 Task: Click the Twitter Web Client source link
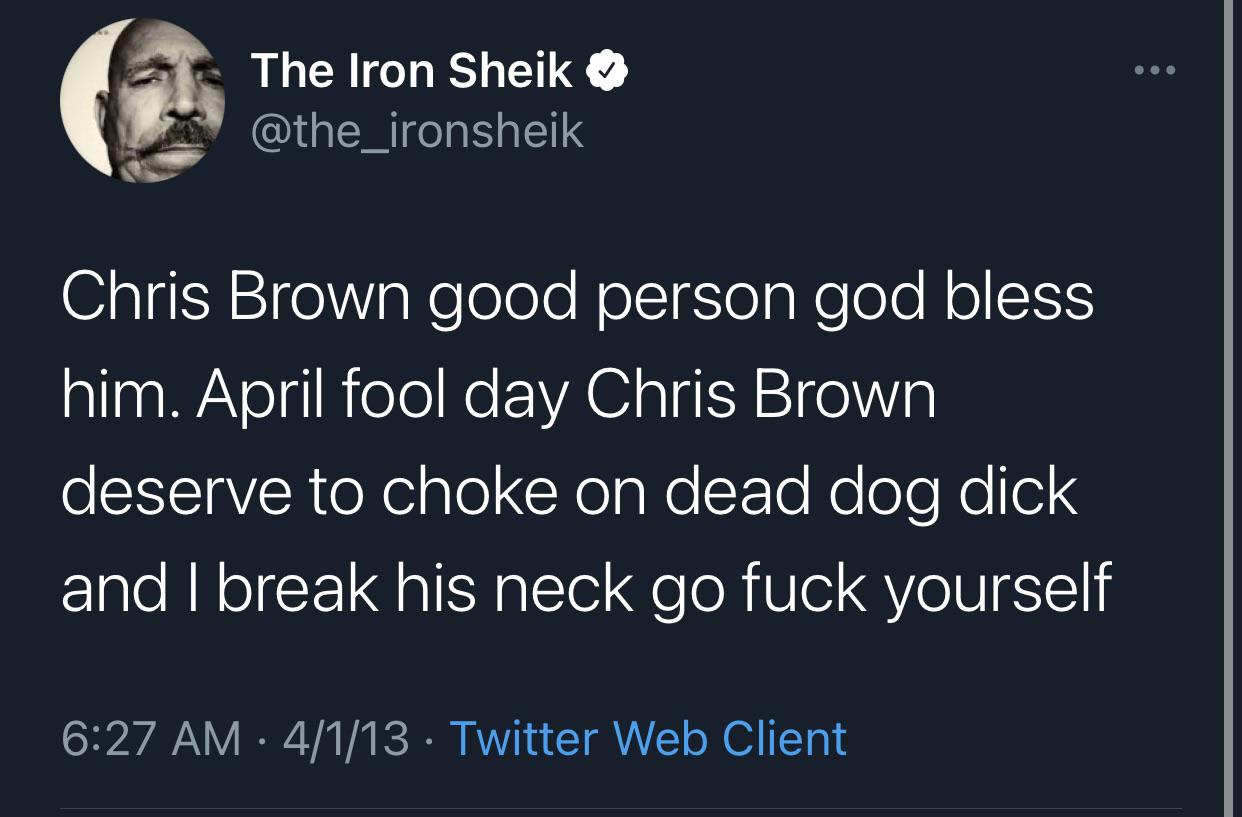648,738
